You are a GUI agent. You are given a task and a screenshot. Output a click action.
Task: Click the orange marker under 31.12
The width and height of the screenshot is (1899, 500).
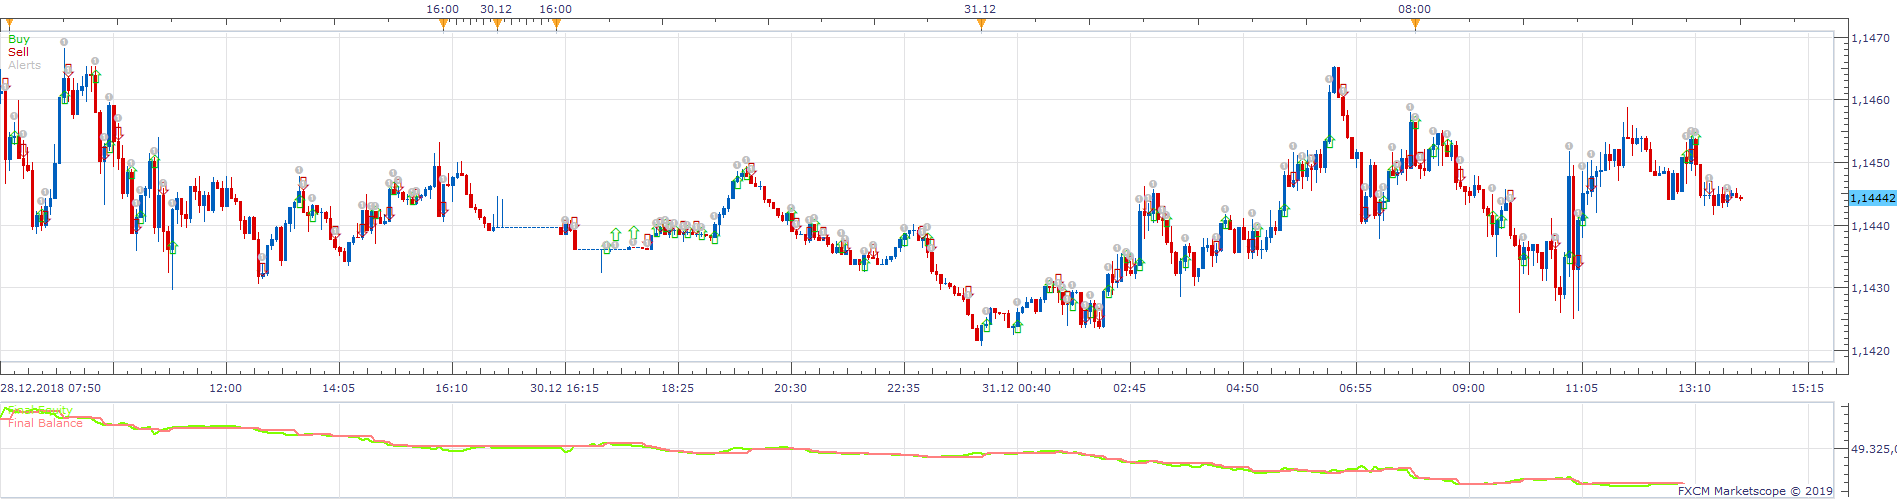tap(981, 25)
